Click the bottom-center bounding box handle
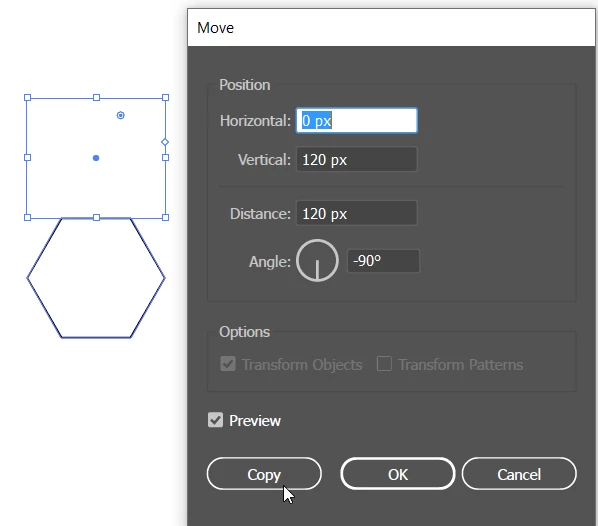598x526 pixels. 96,217
